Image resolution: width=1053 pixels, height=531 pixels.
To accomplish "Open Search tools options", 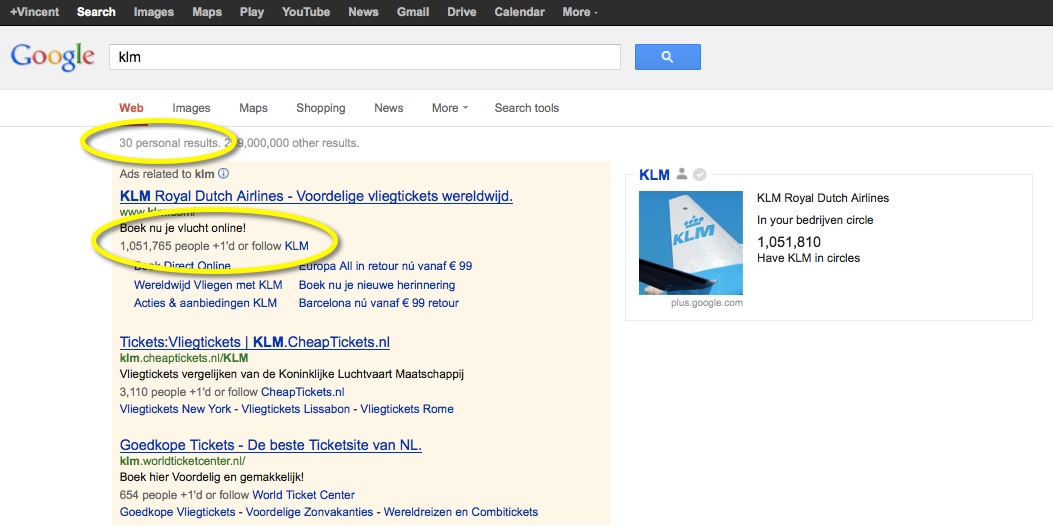I will point(526,108).
